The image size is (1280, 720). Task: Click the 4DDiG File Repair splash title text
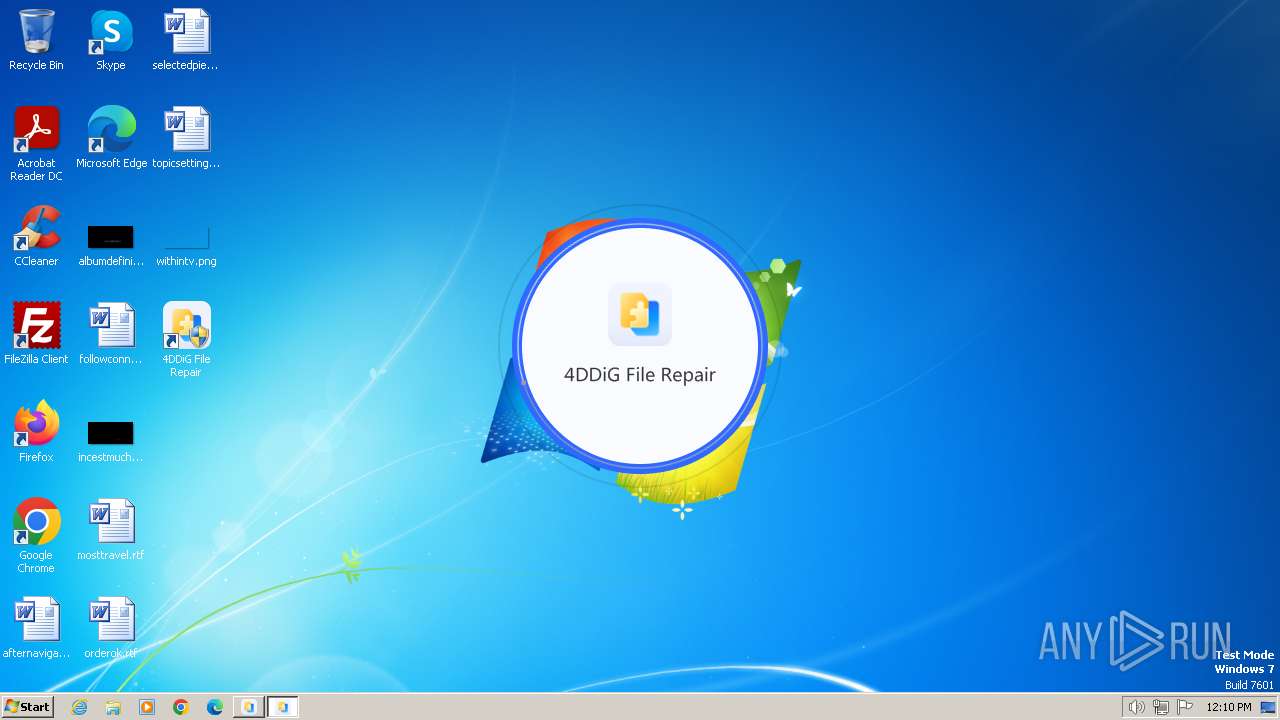[640, 375]
